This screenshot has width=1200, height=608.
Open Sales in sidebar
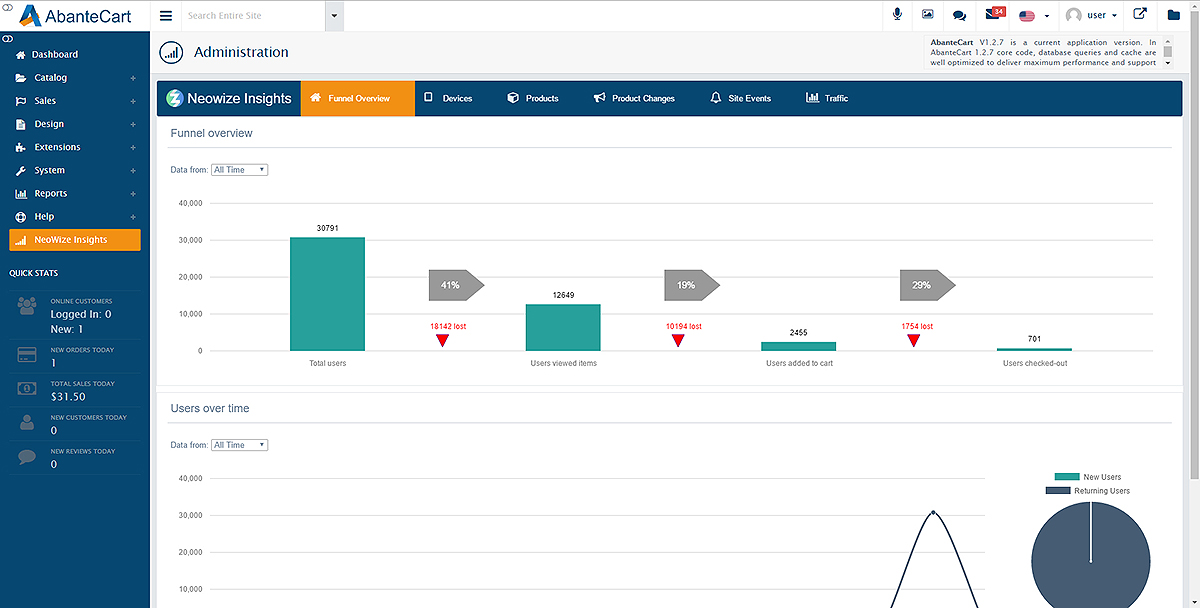click(75, 101)
